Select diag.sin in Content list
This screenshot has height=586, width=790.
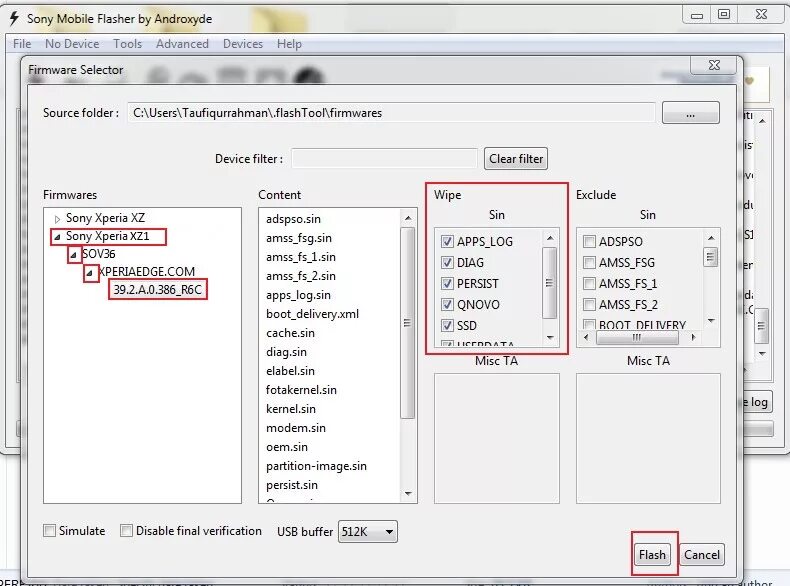pyautogui.click(x=286, y=352)
